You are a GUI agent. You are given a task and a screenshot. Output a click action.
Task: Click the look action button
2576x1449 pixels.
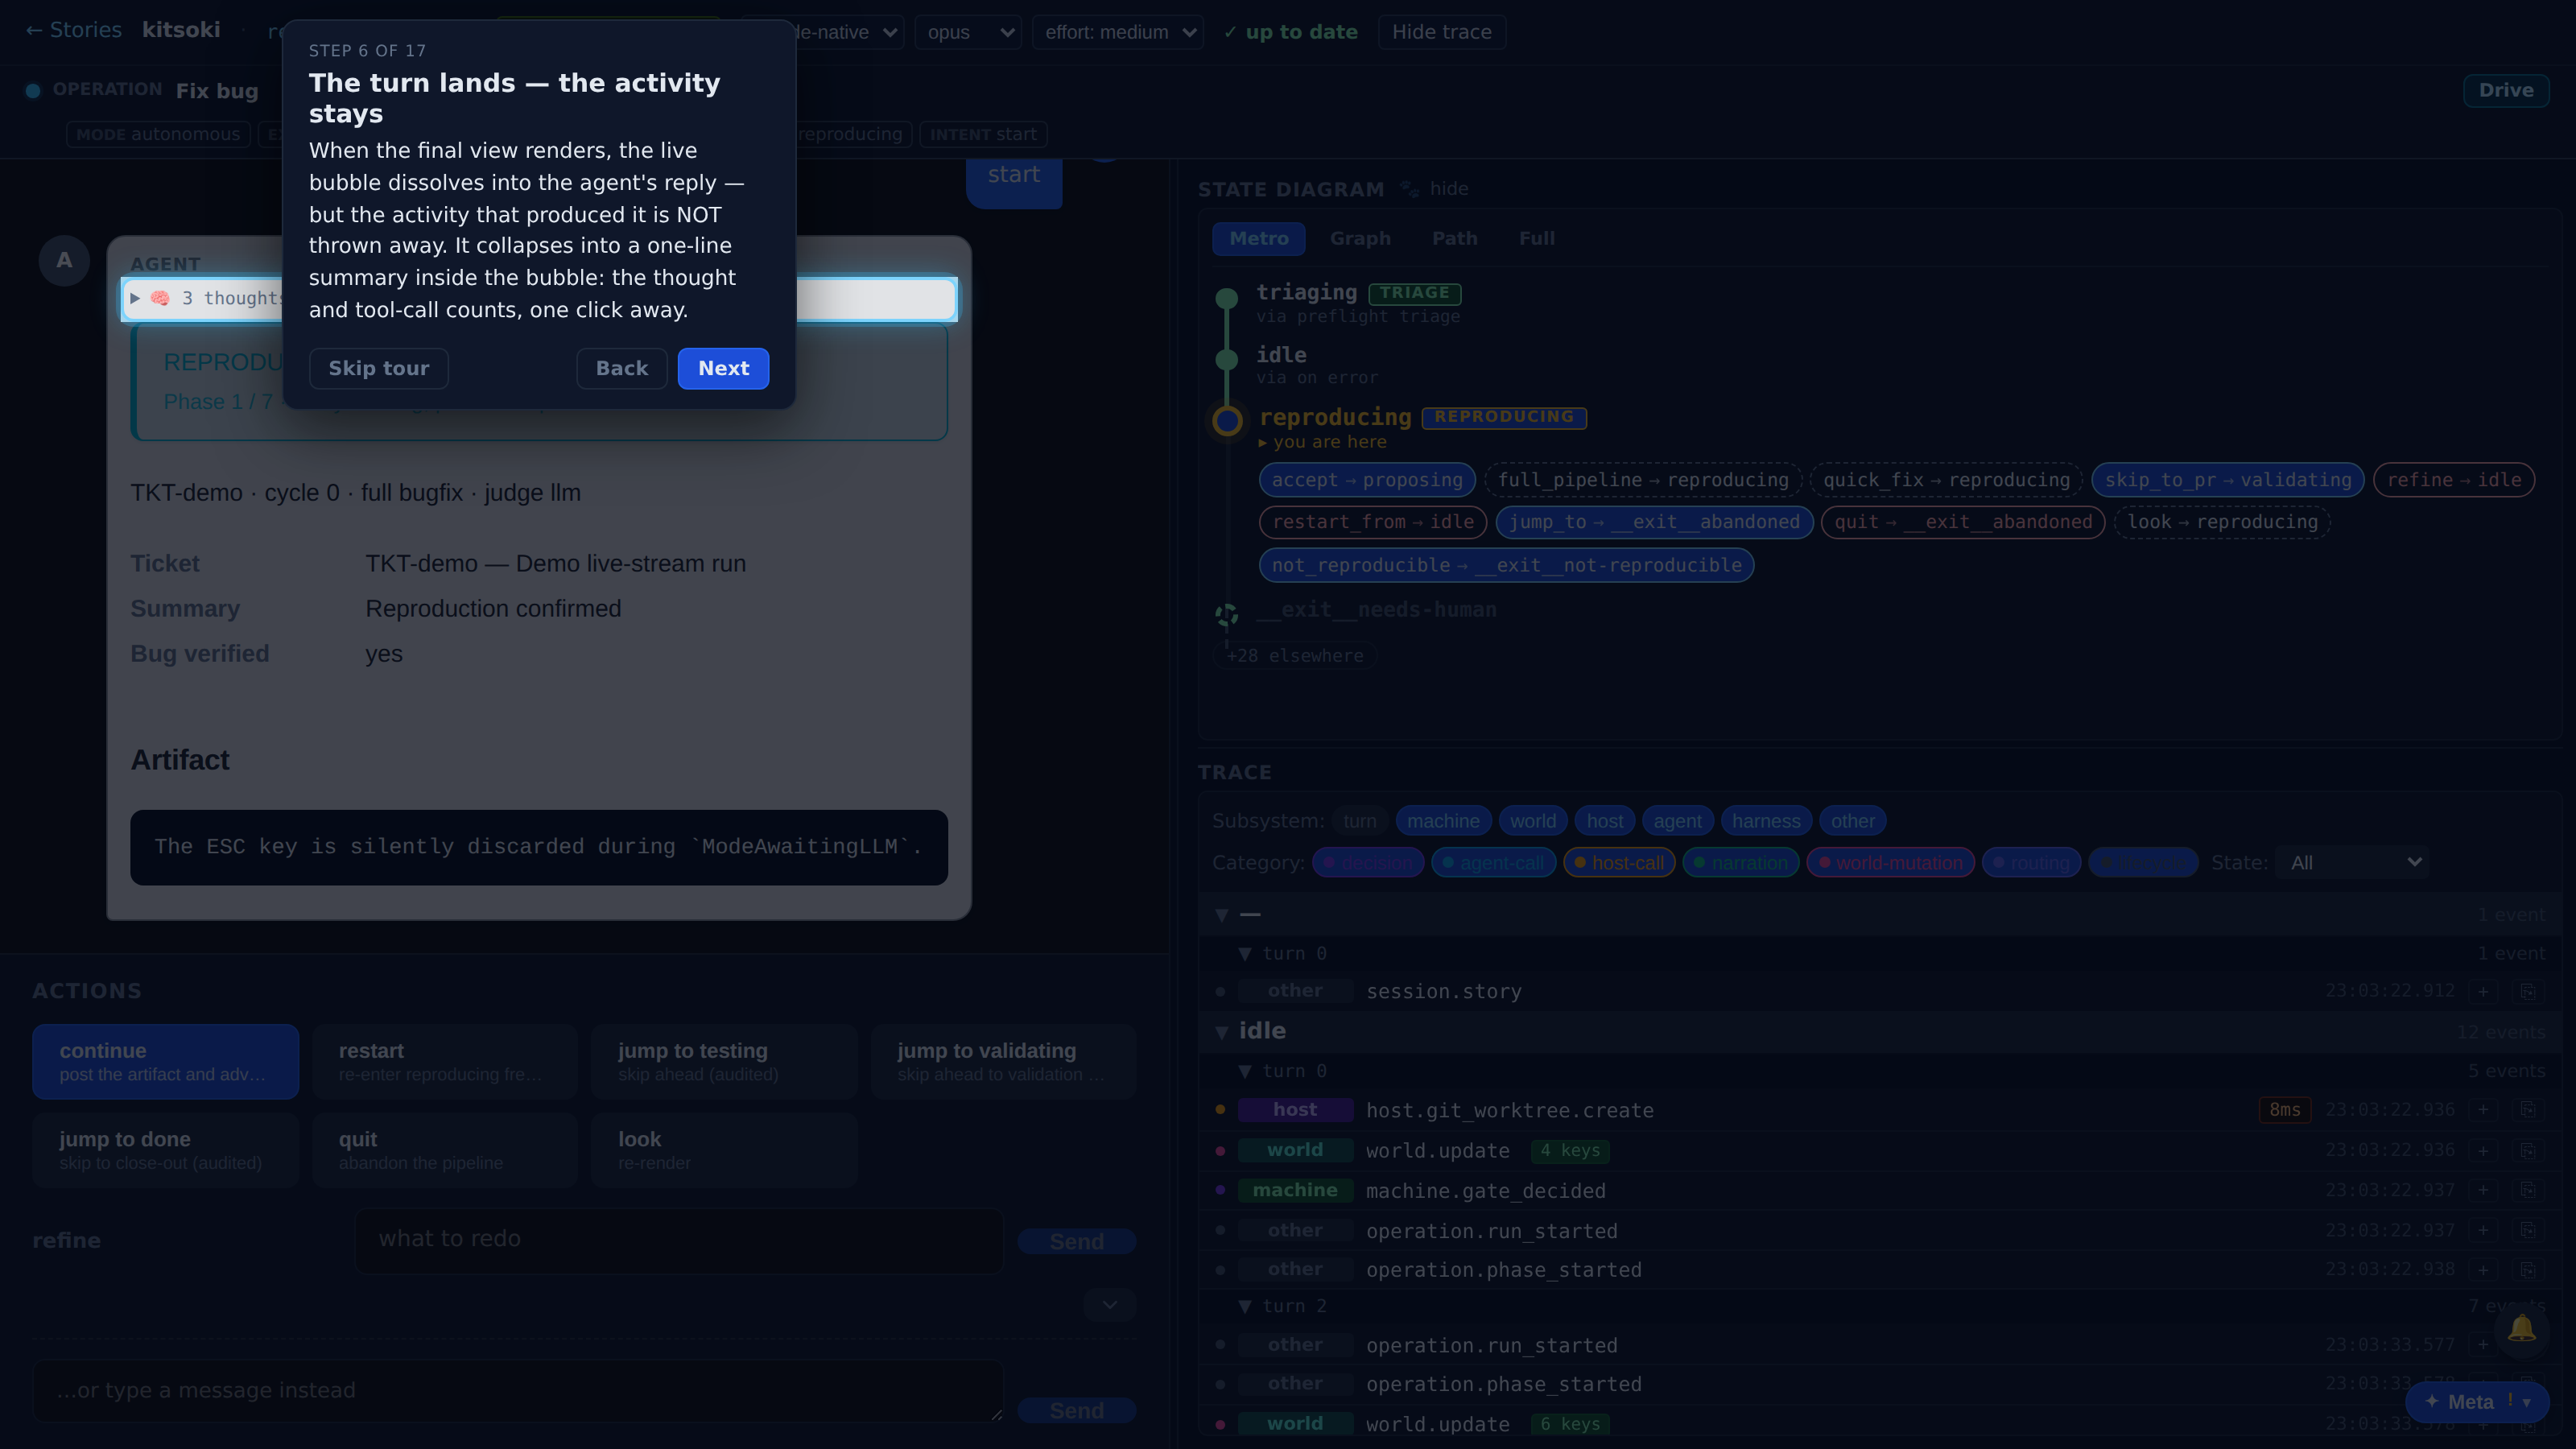(x=724, y=1150)
